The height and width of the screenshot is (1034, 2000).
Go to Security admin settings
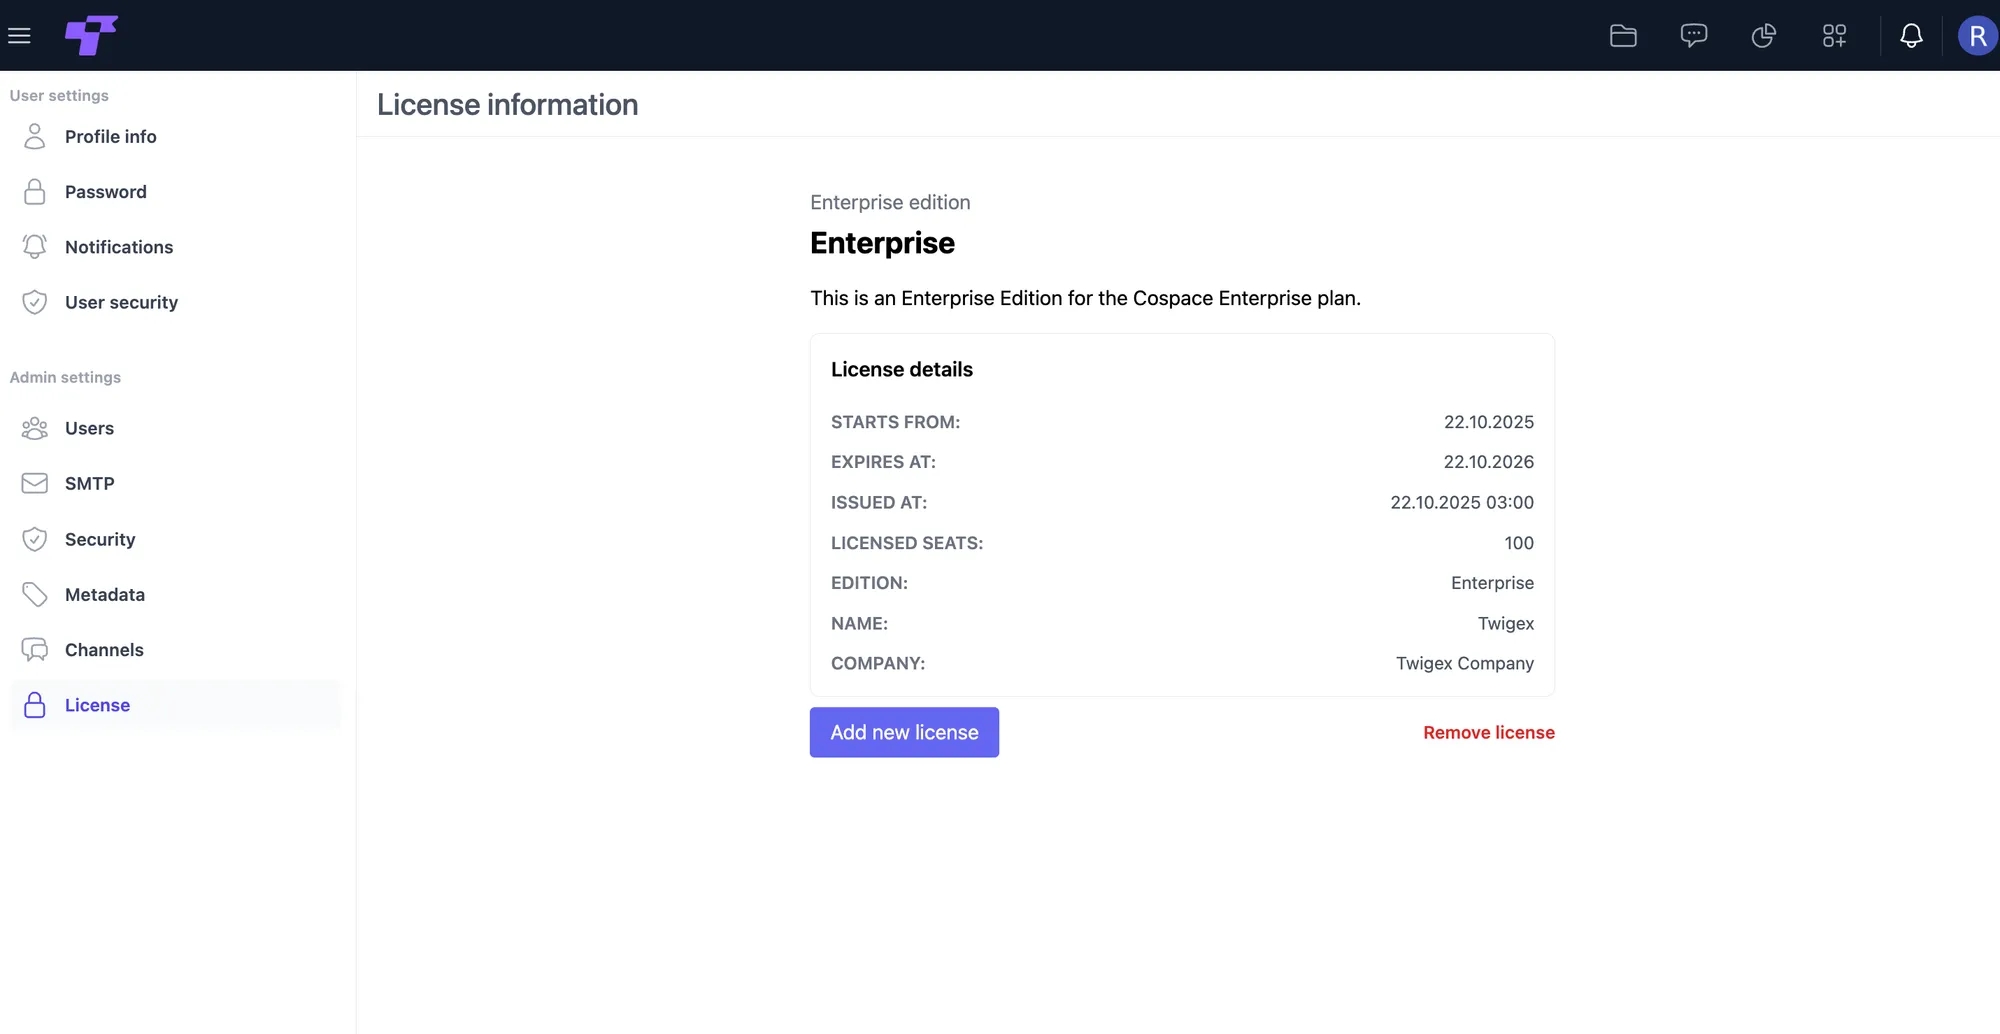[175, 539]
